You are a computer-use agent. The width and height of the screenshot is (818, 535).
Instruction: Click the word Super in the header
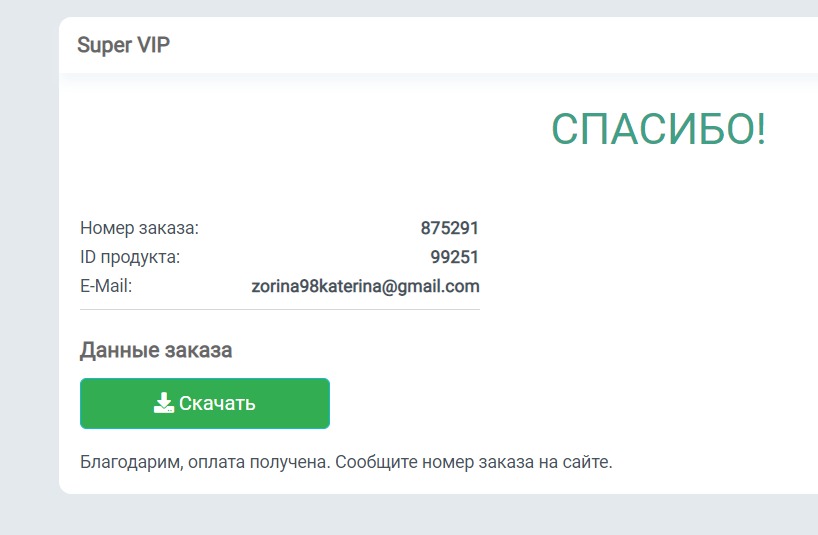[x=104, y=45]
